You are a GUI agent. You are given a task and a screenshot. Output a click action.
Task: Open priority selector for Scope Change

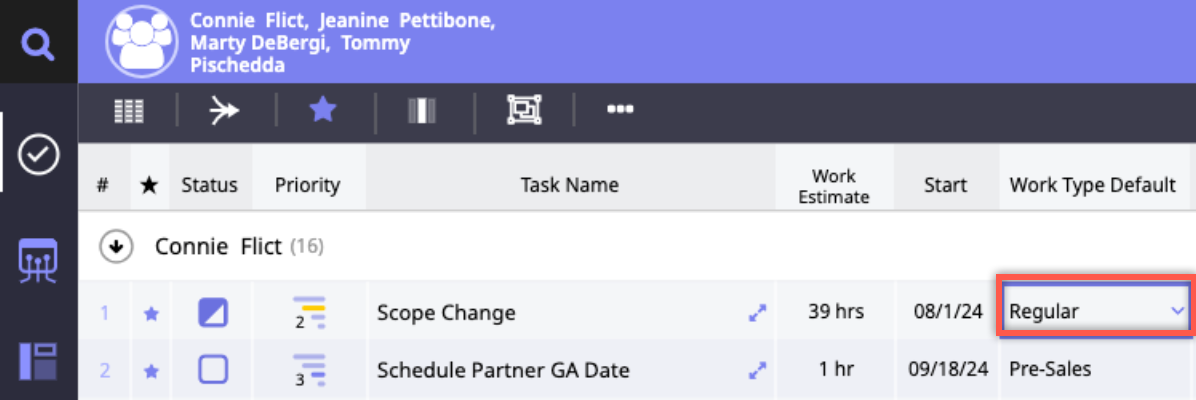pyautogui.click(x=309, y=313)
